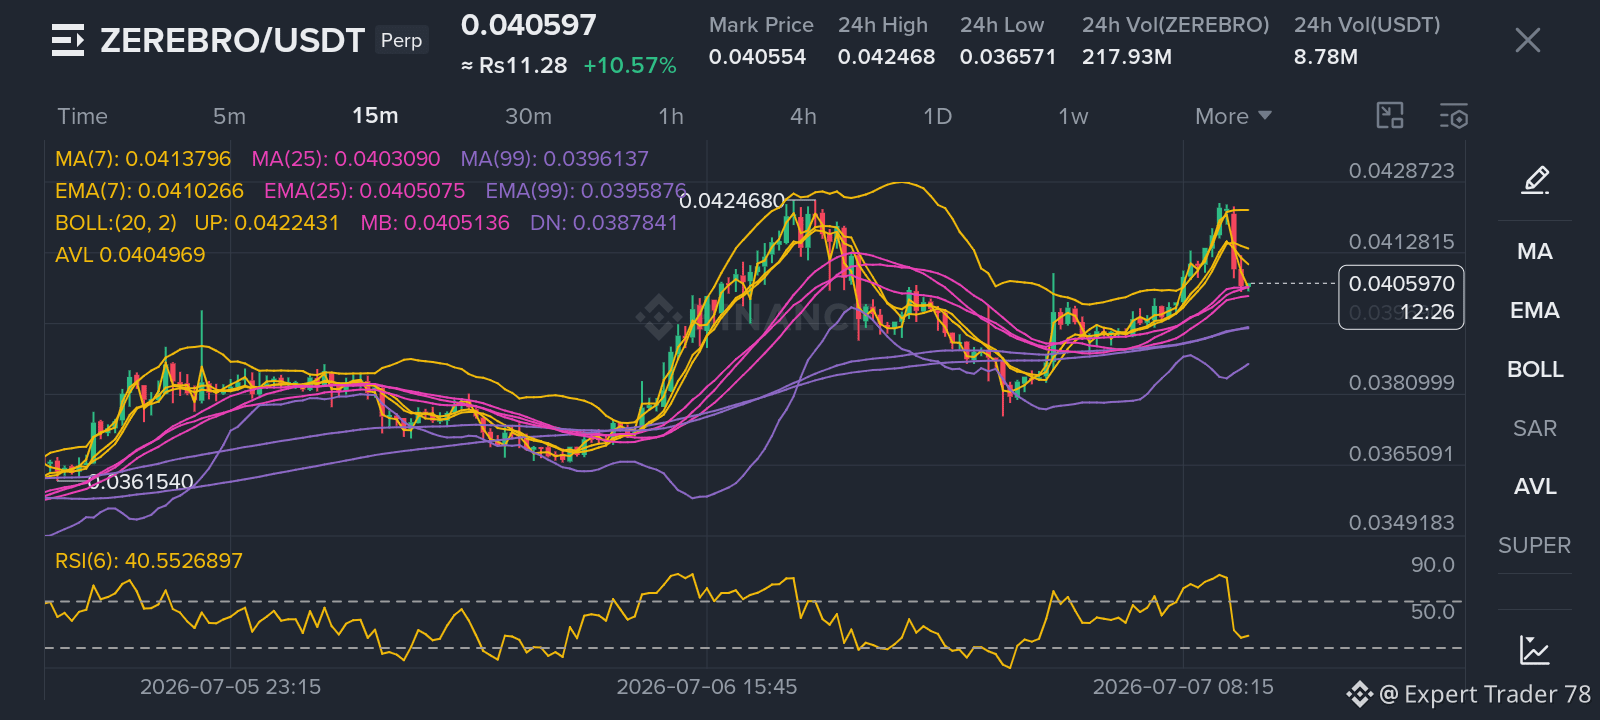Toggle the BOLL indicator in sidebar
Image resolution: width=1600 pixels, height=720 pixels.
1535,369
